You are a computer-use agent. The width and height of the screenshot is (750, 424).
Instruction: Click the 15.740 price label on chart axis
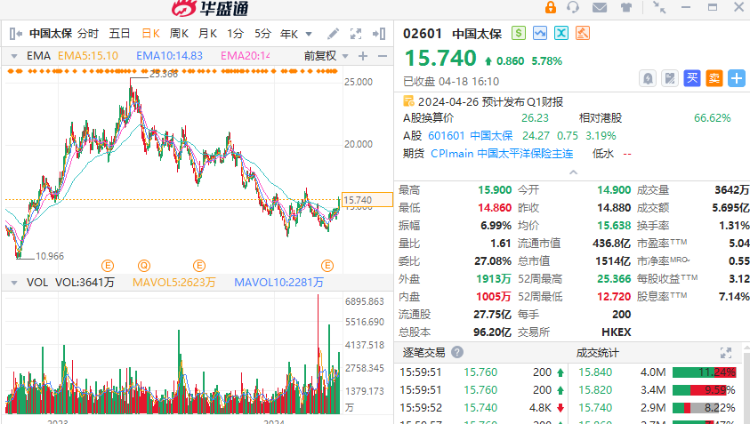[367, 200]
